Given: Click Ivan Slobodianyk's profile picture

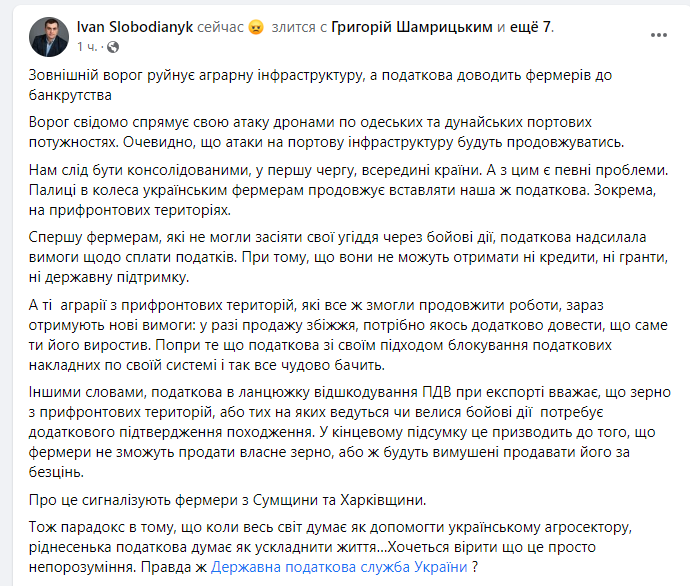Looking at the screenshot, I should (49, 37).
